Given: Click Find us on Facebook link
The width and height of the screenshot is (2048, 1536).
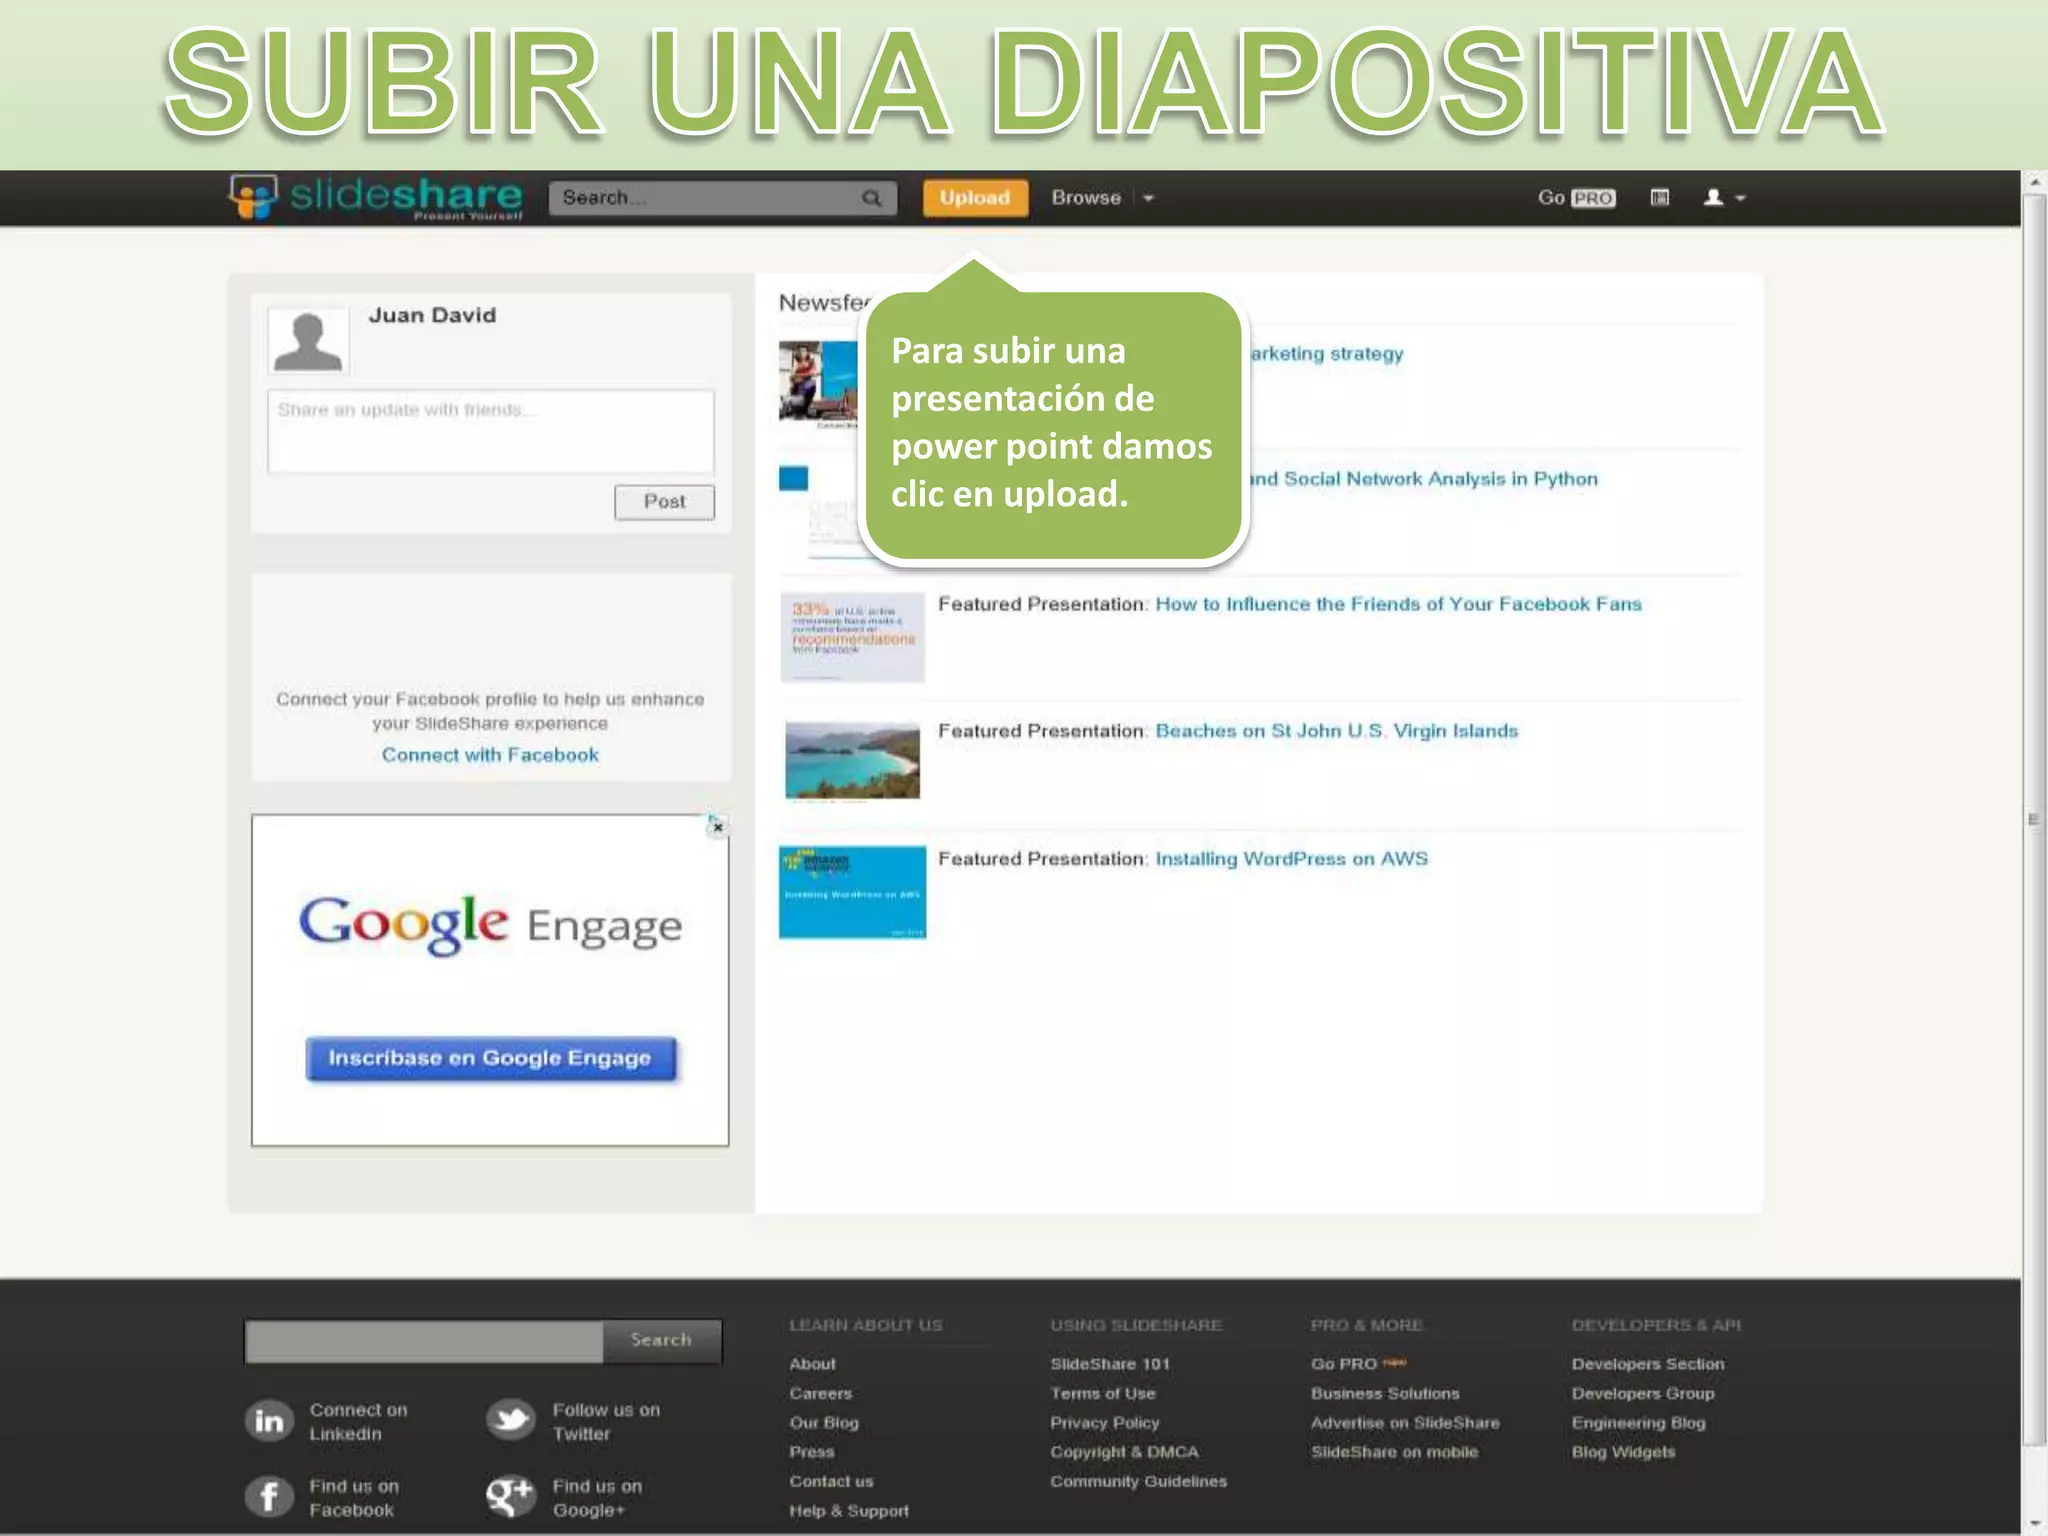Looking at the screenshot, I should [x=353, y=1498].
